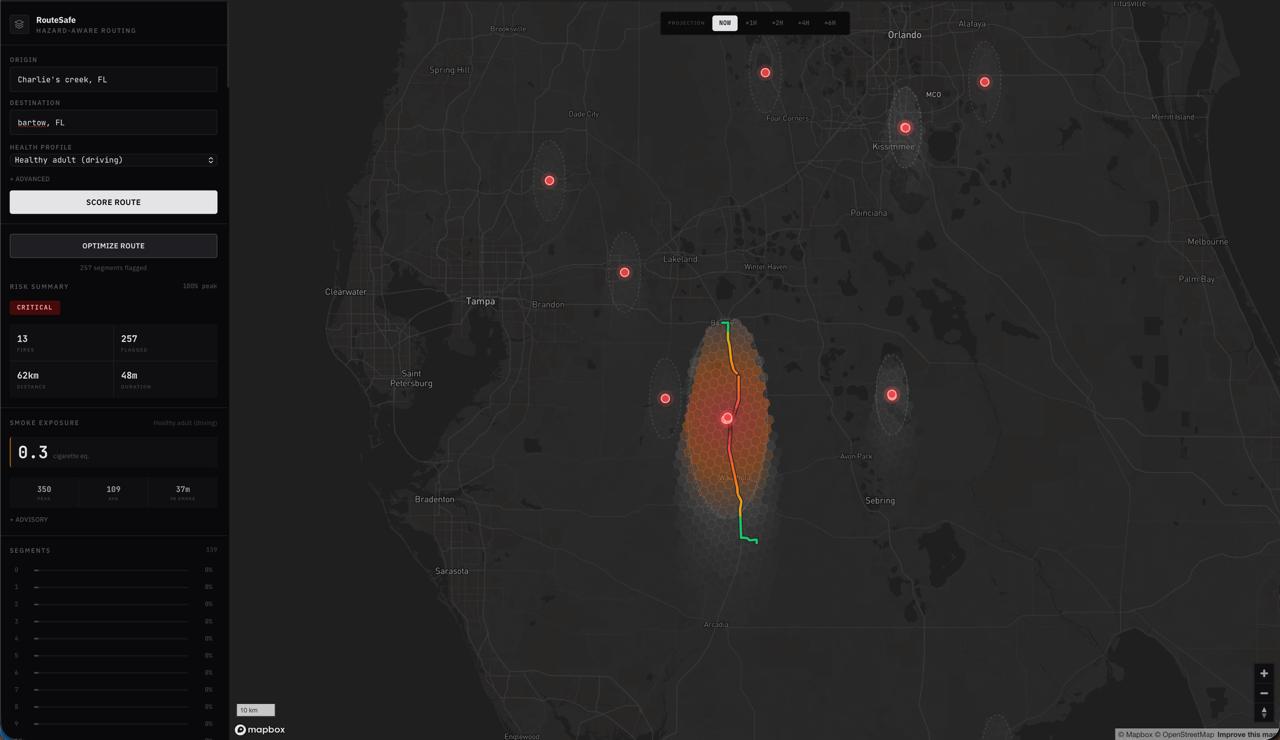
Task: Select the fire marker on the route
Action: (727, 418)
